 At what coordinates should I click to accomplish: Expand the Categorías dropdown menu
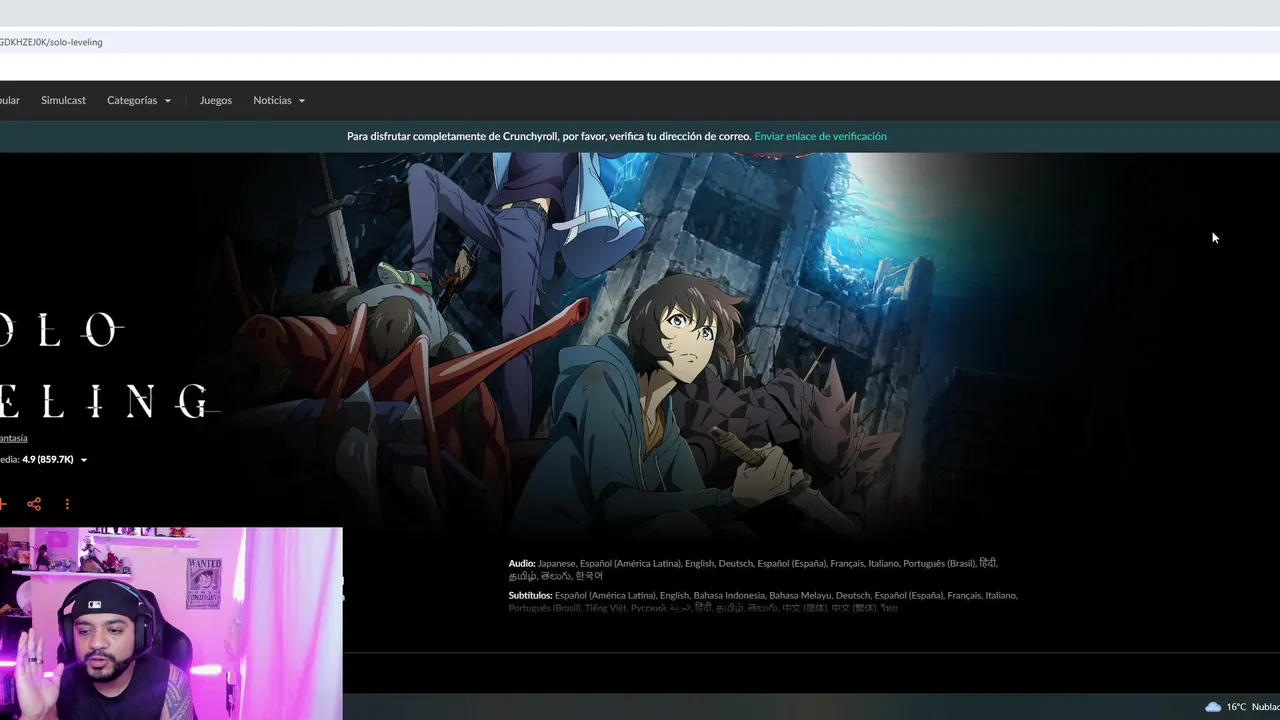[x=139, y=100]
